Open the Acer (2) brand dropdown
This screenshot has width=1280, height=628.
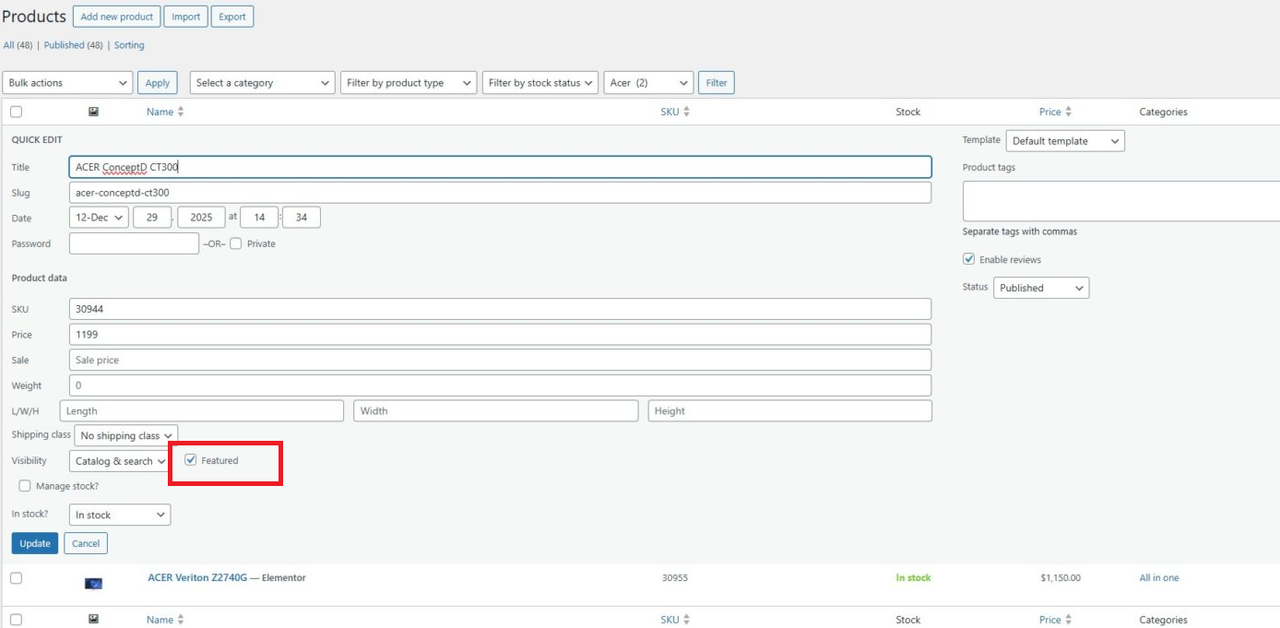[x=649, y=83]
